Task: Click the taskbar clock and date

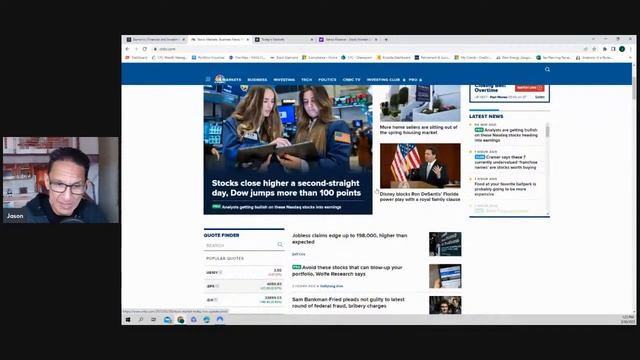Action: point(627,319)
